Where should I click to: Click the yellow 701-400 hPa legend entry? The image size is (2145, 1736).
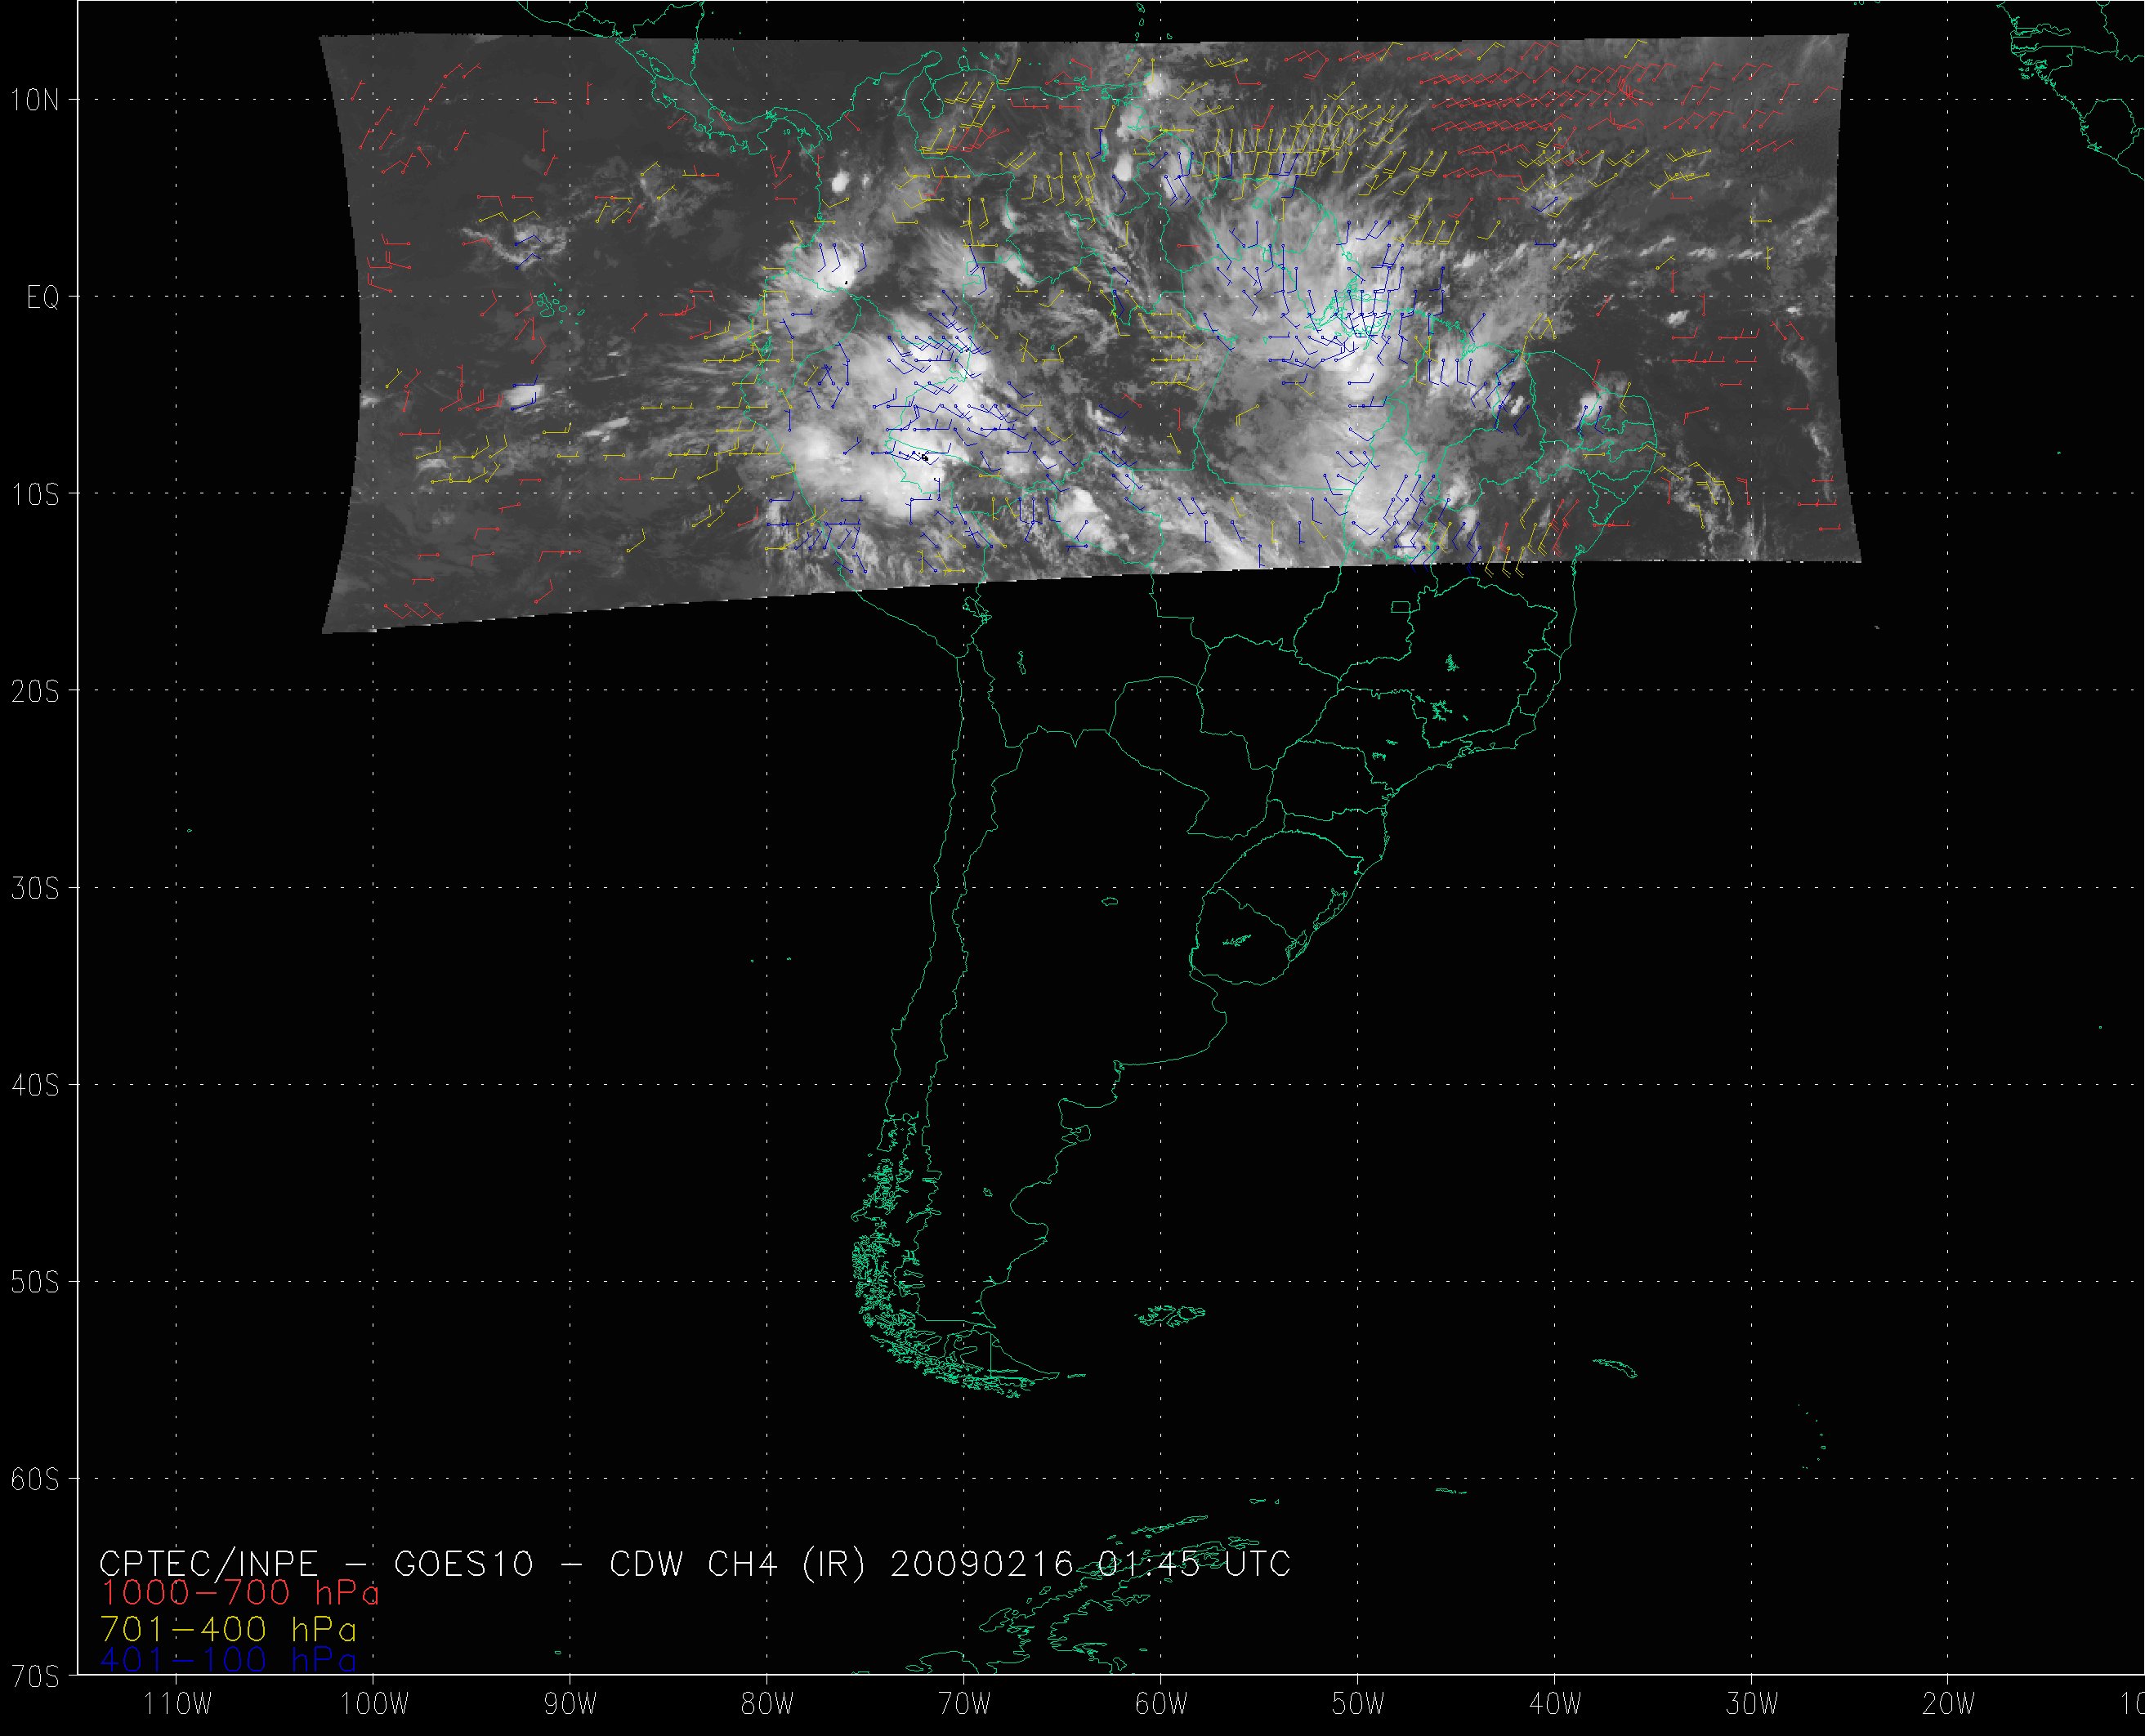point(228,1630)
